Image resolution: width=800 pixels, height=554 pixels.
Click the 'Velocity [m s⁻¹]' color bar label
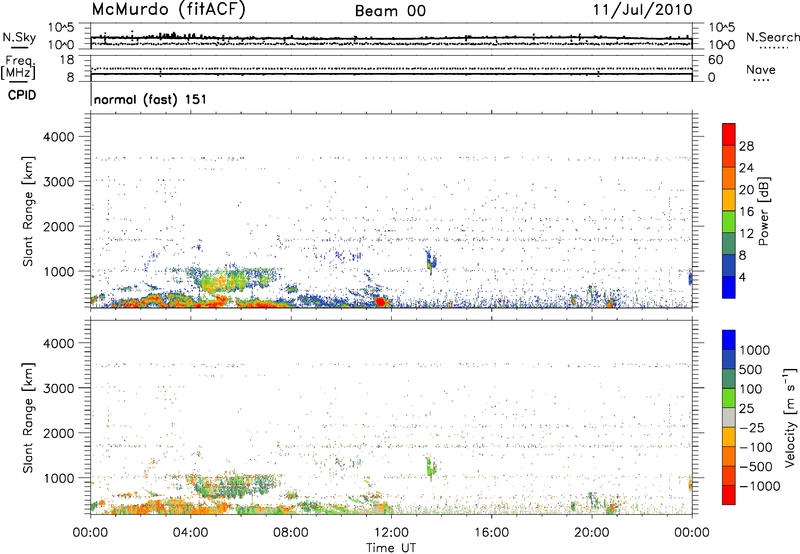pyautogui.click(x=790, y=417)
